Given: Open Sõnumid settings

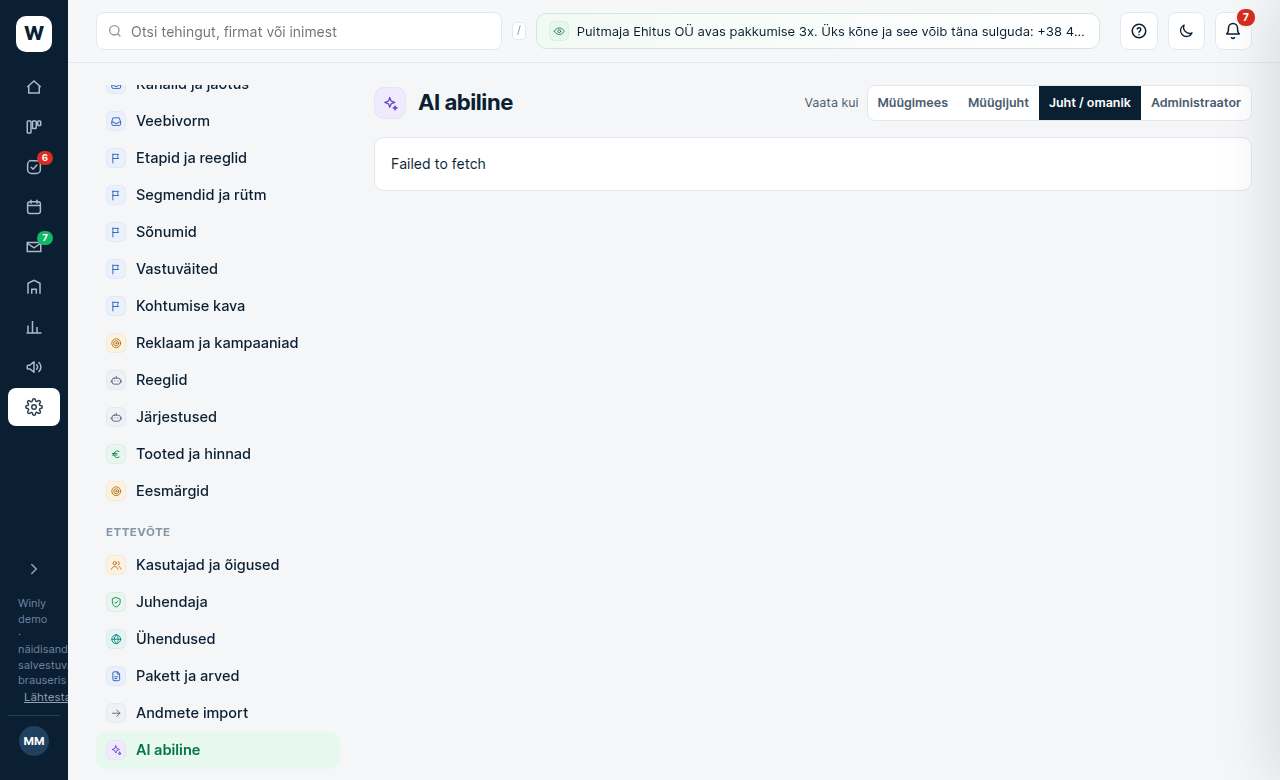Looking at the screenshot, I should [x=218, y=232].
